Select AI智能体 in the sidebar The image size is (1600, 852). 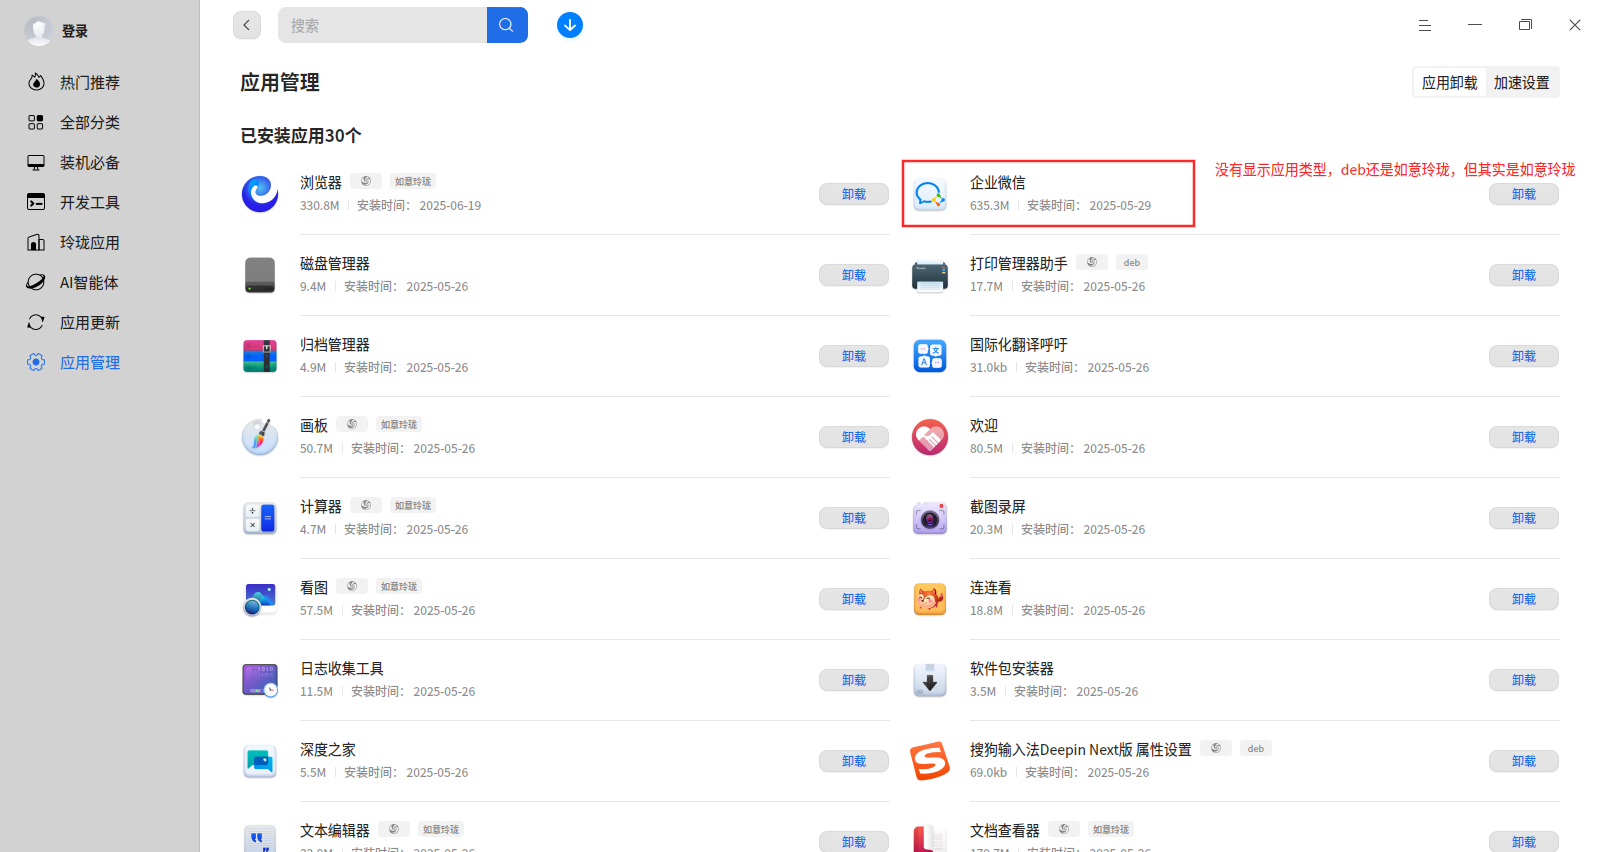pyautogui.click(x=89, y=282)
